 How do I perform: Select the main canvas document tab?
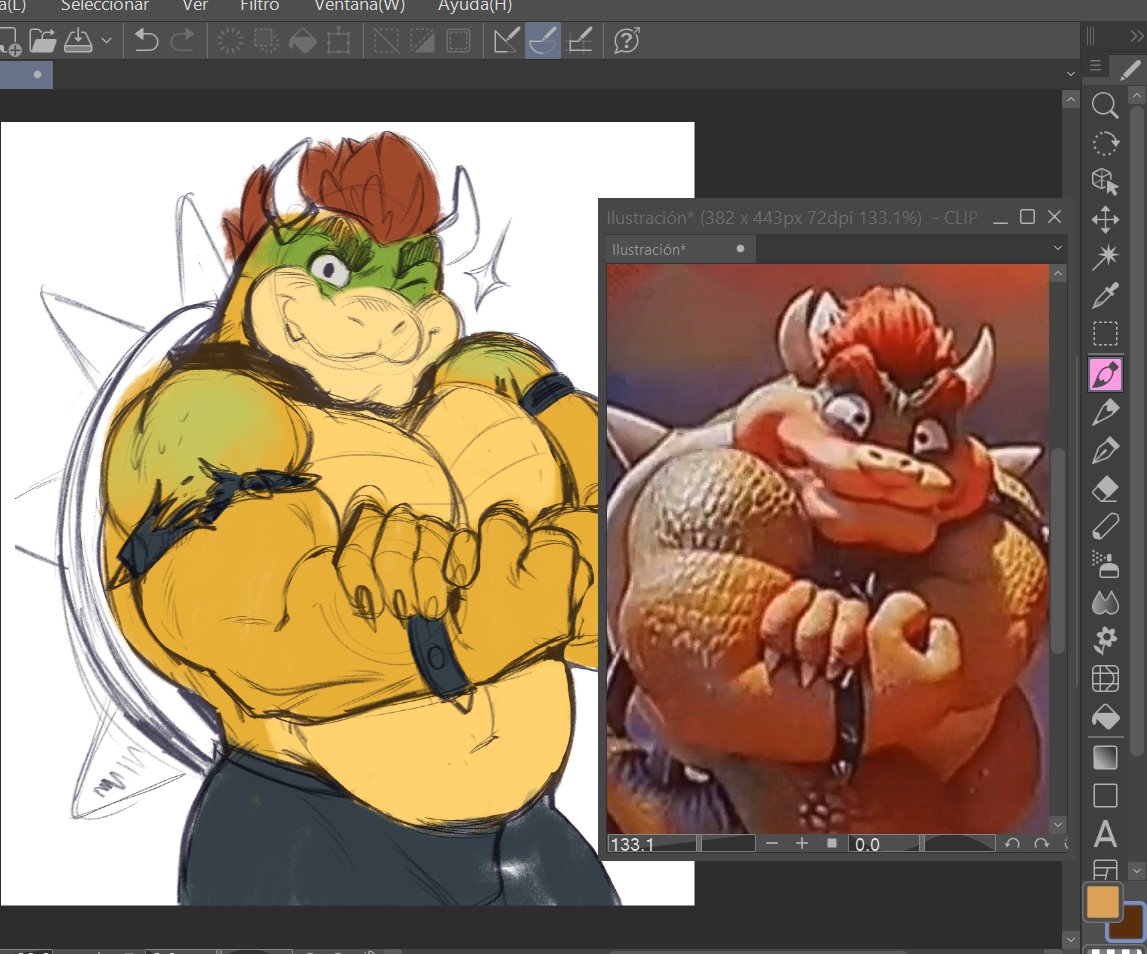click(26, 75)
